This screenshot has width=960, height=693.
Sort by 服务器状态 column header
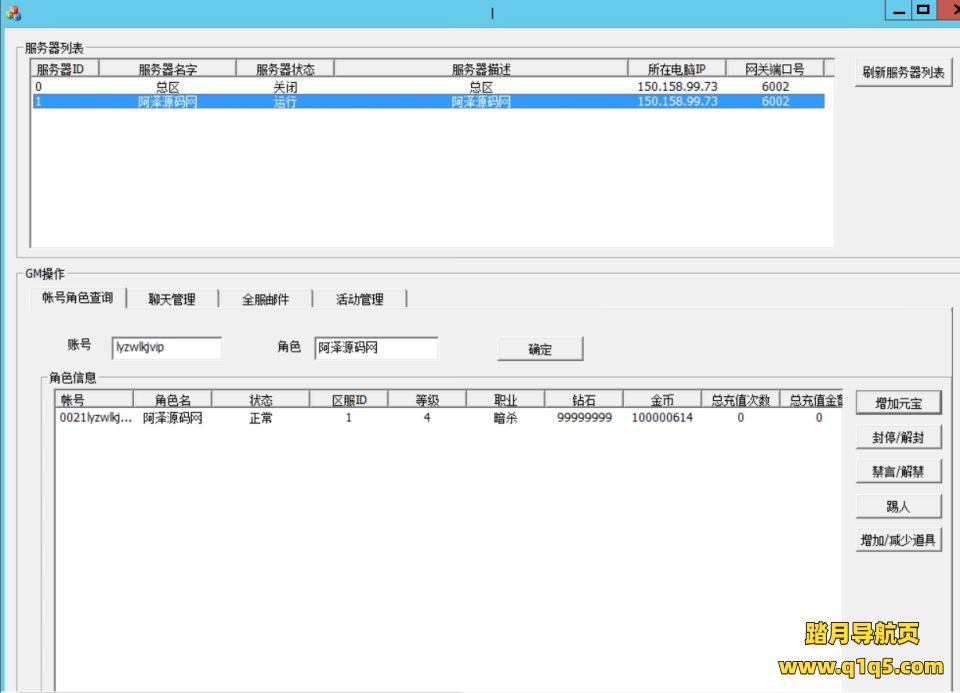(285, 69)
